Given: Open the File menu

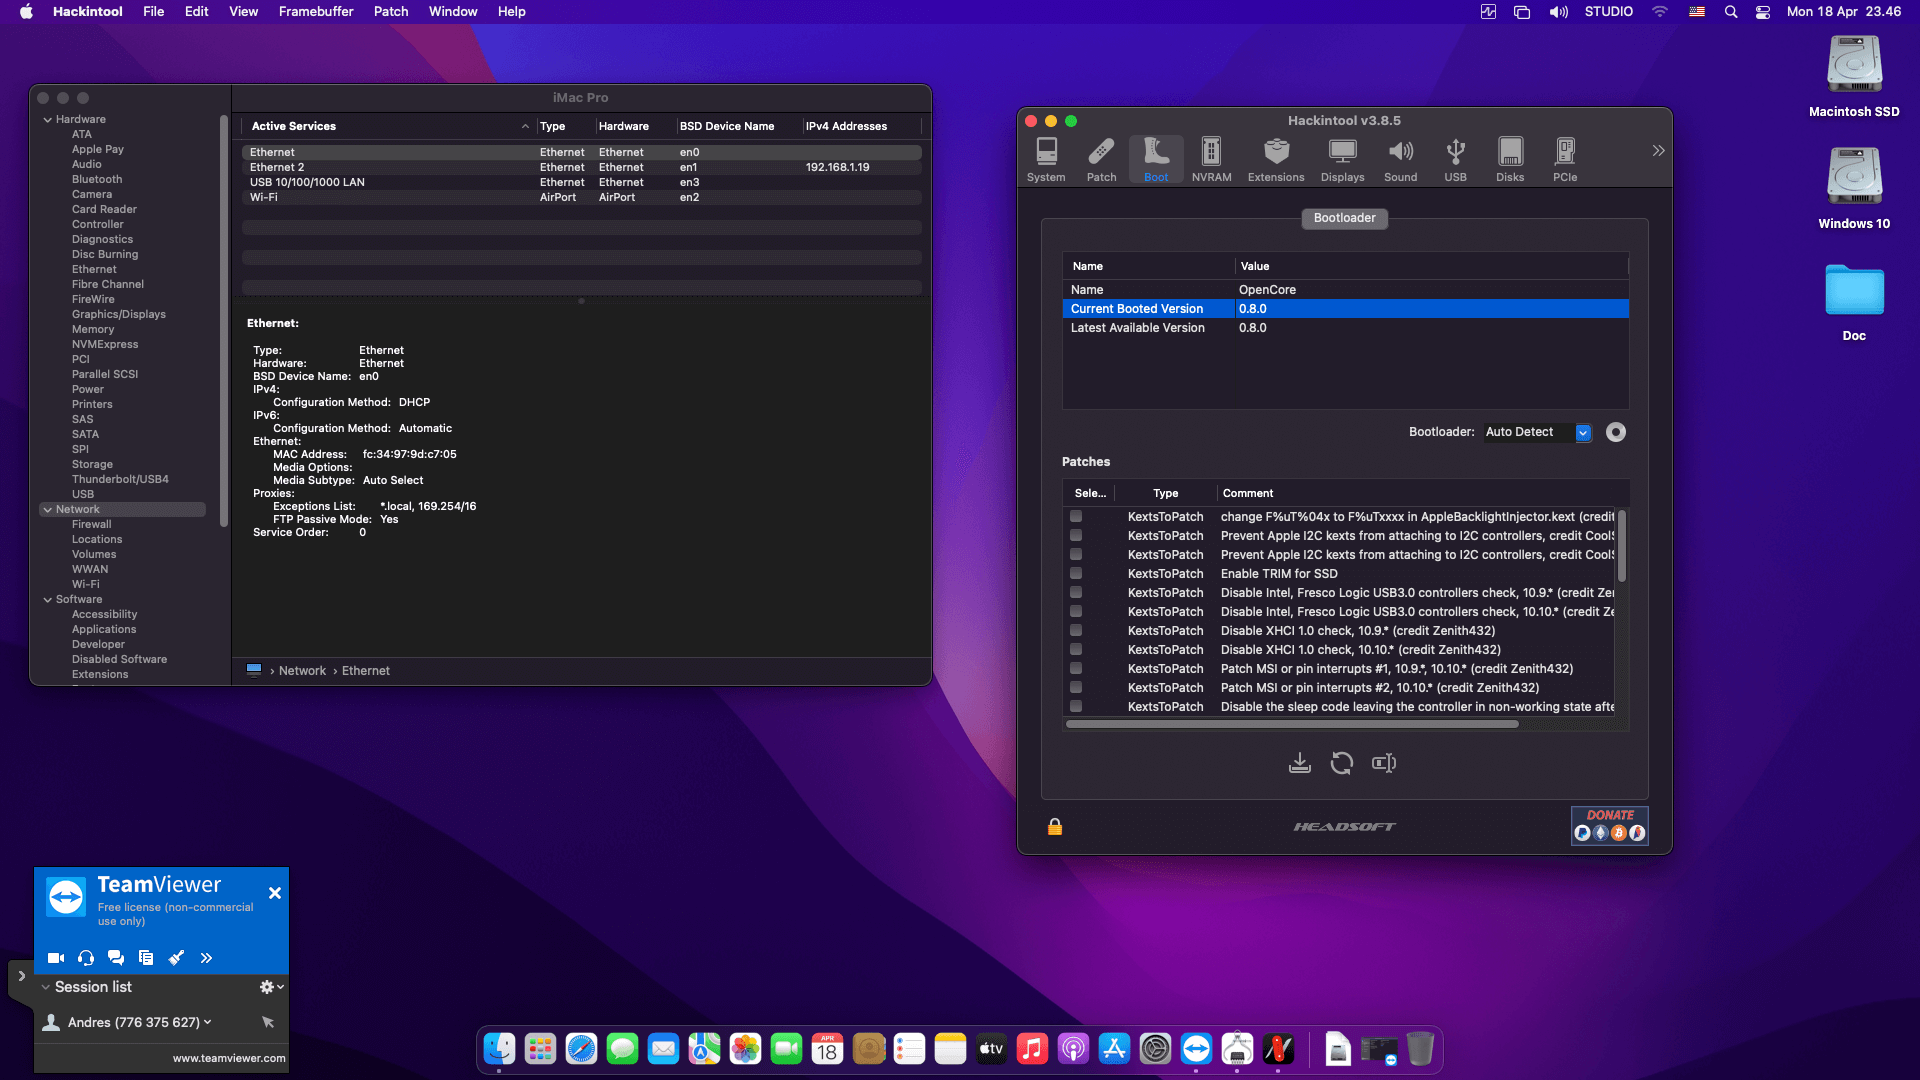Looking at the screenshot, I should click(153, 12).
